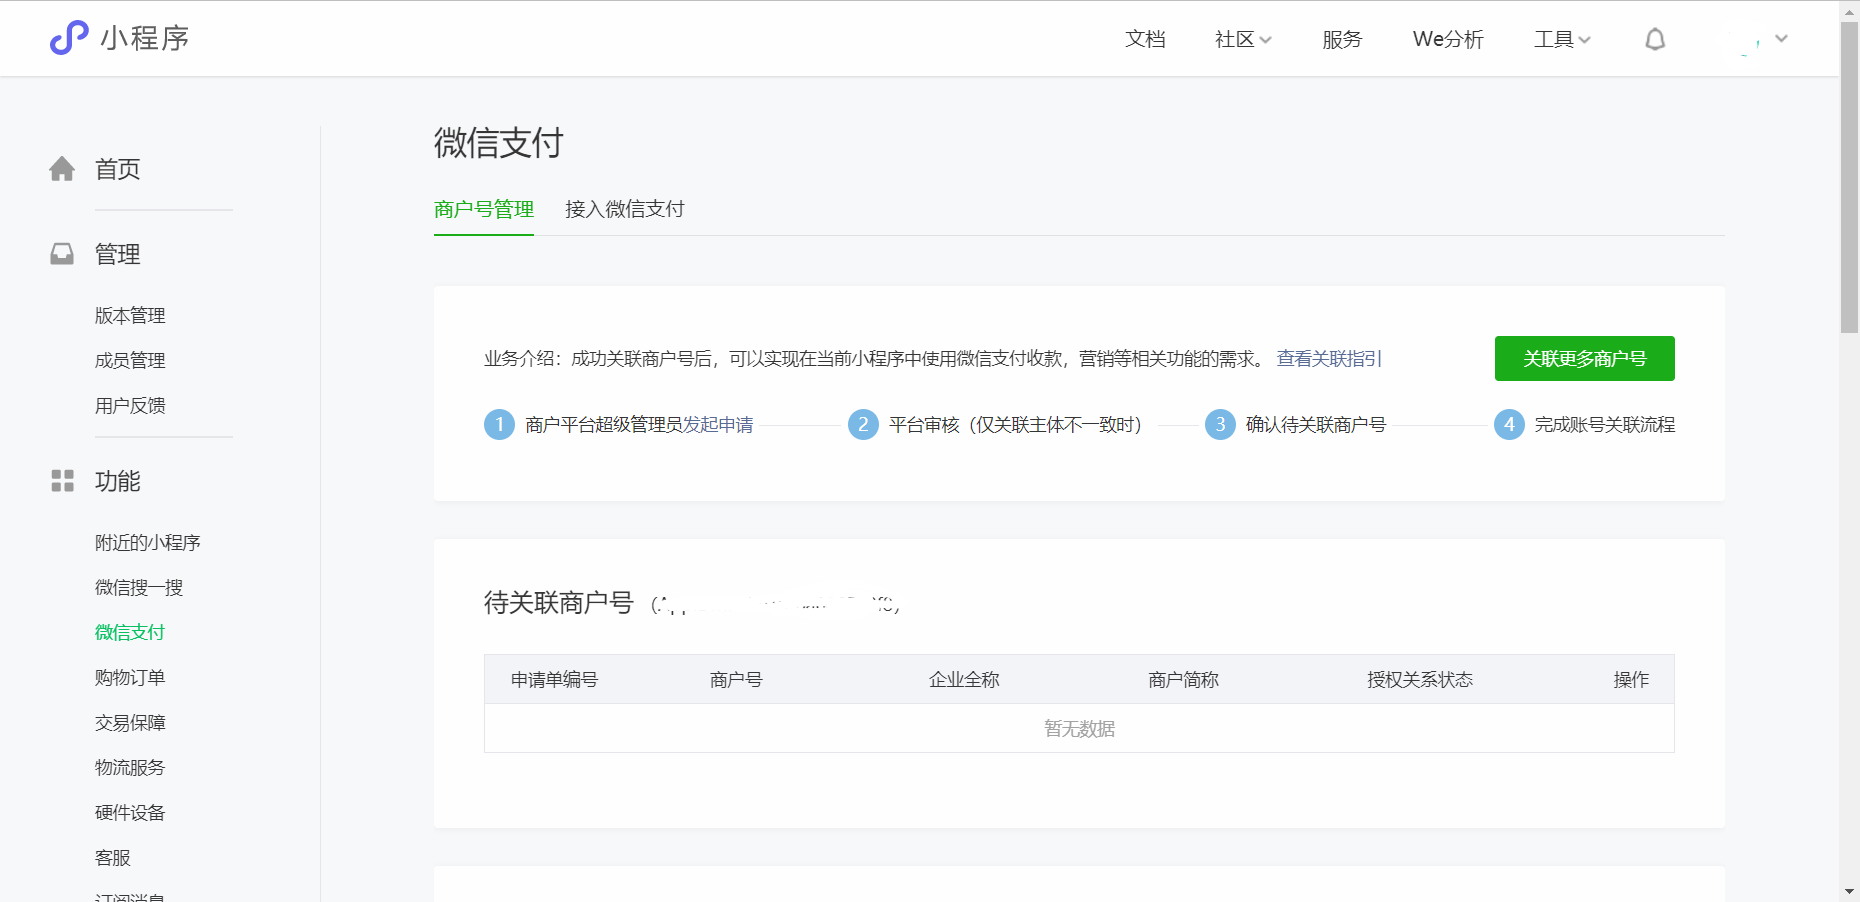Open 版本管理 in the sidebar
This screenshot has height=902, width=1860.
[130, 316]
